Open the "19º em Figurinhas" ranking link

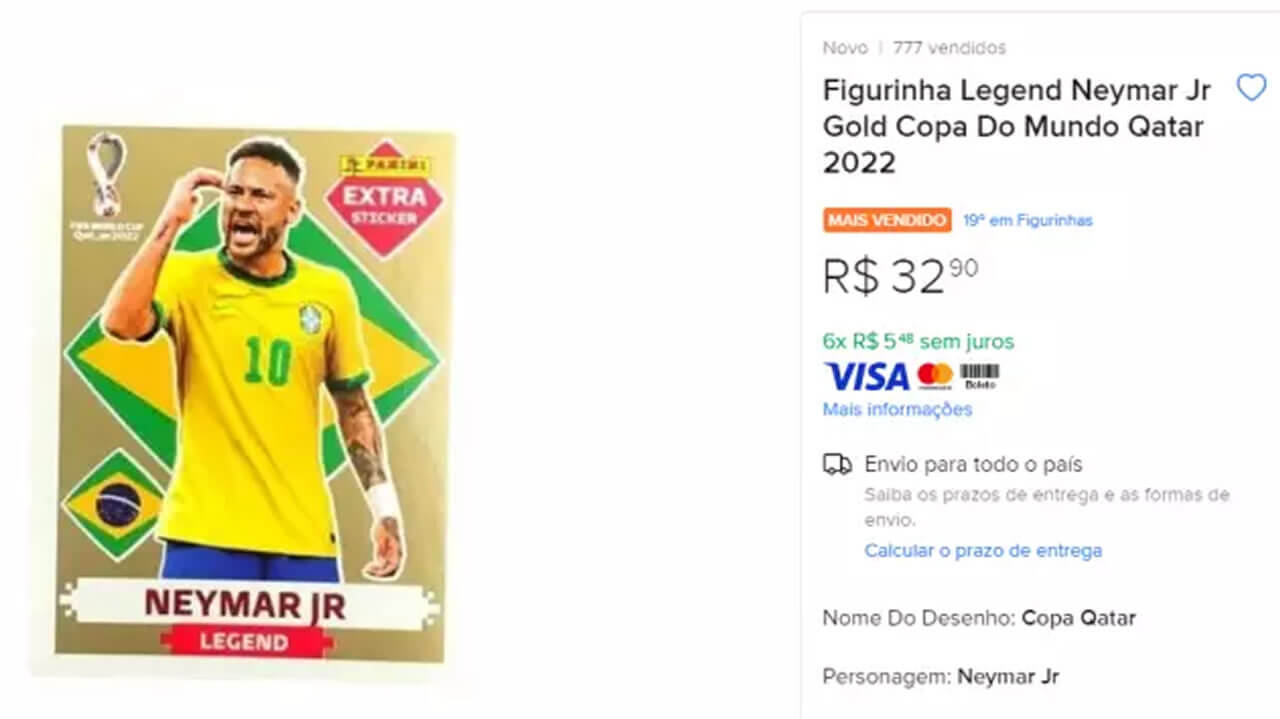[1028, 220]
